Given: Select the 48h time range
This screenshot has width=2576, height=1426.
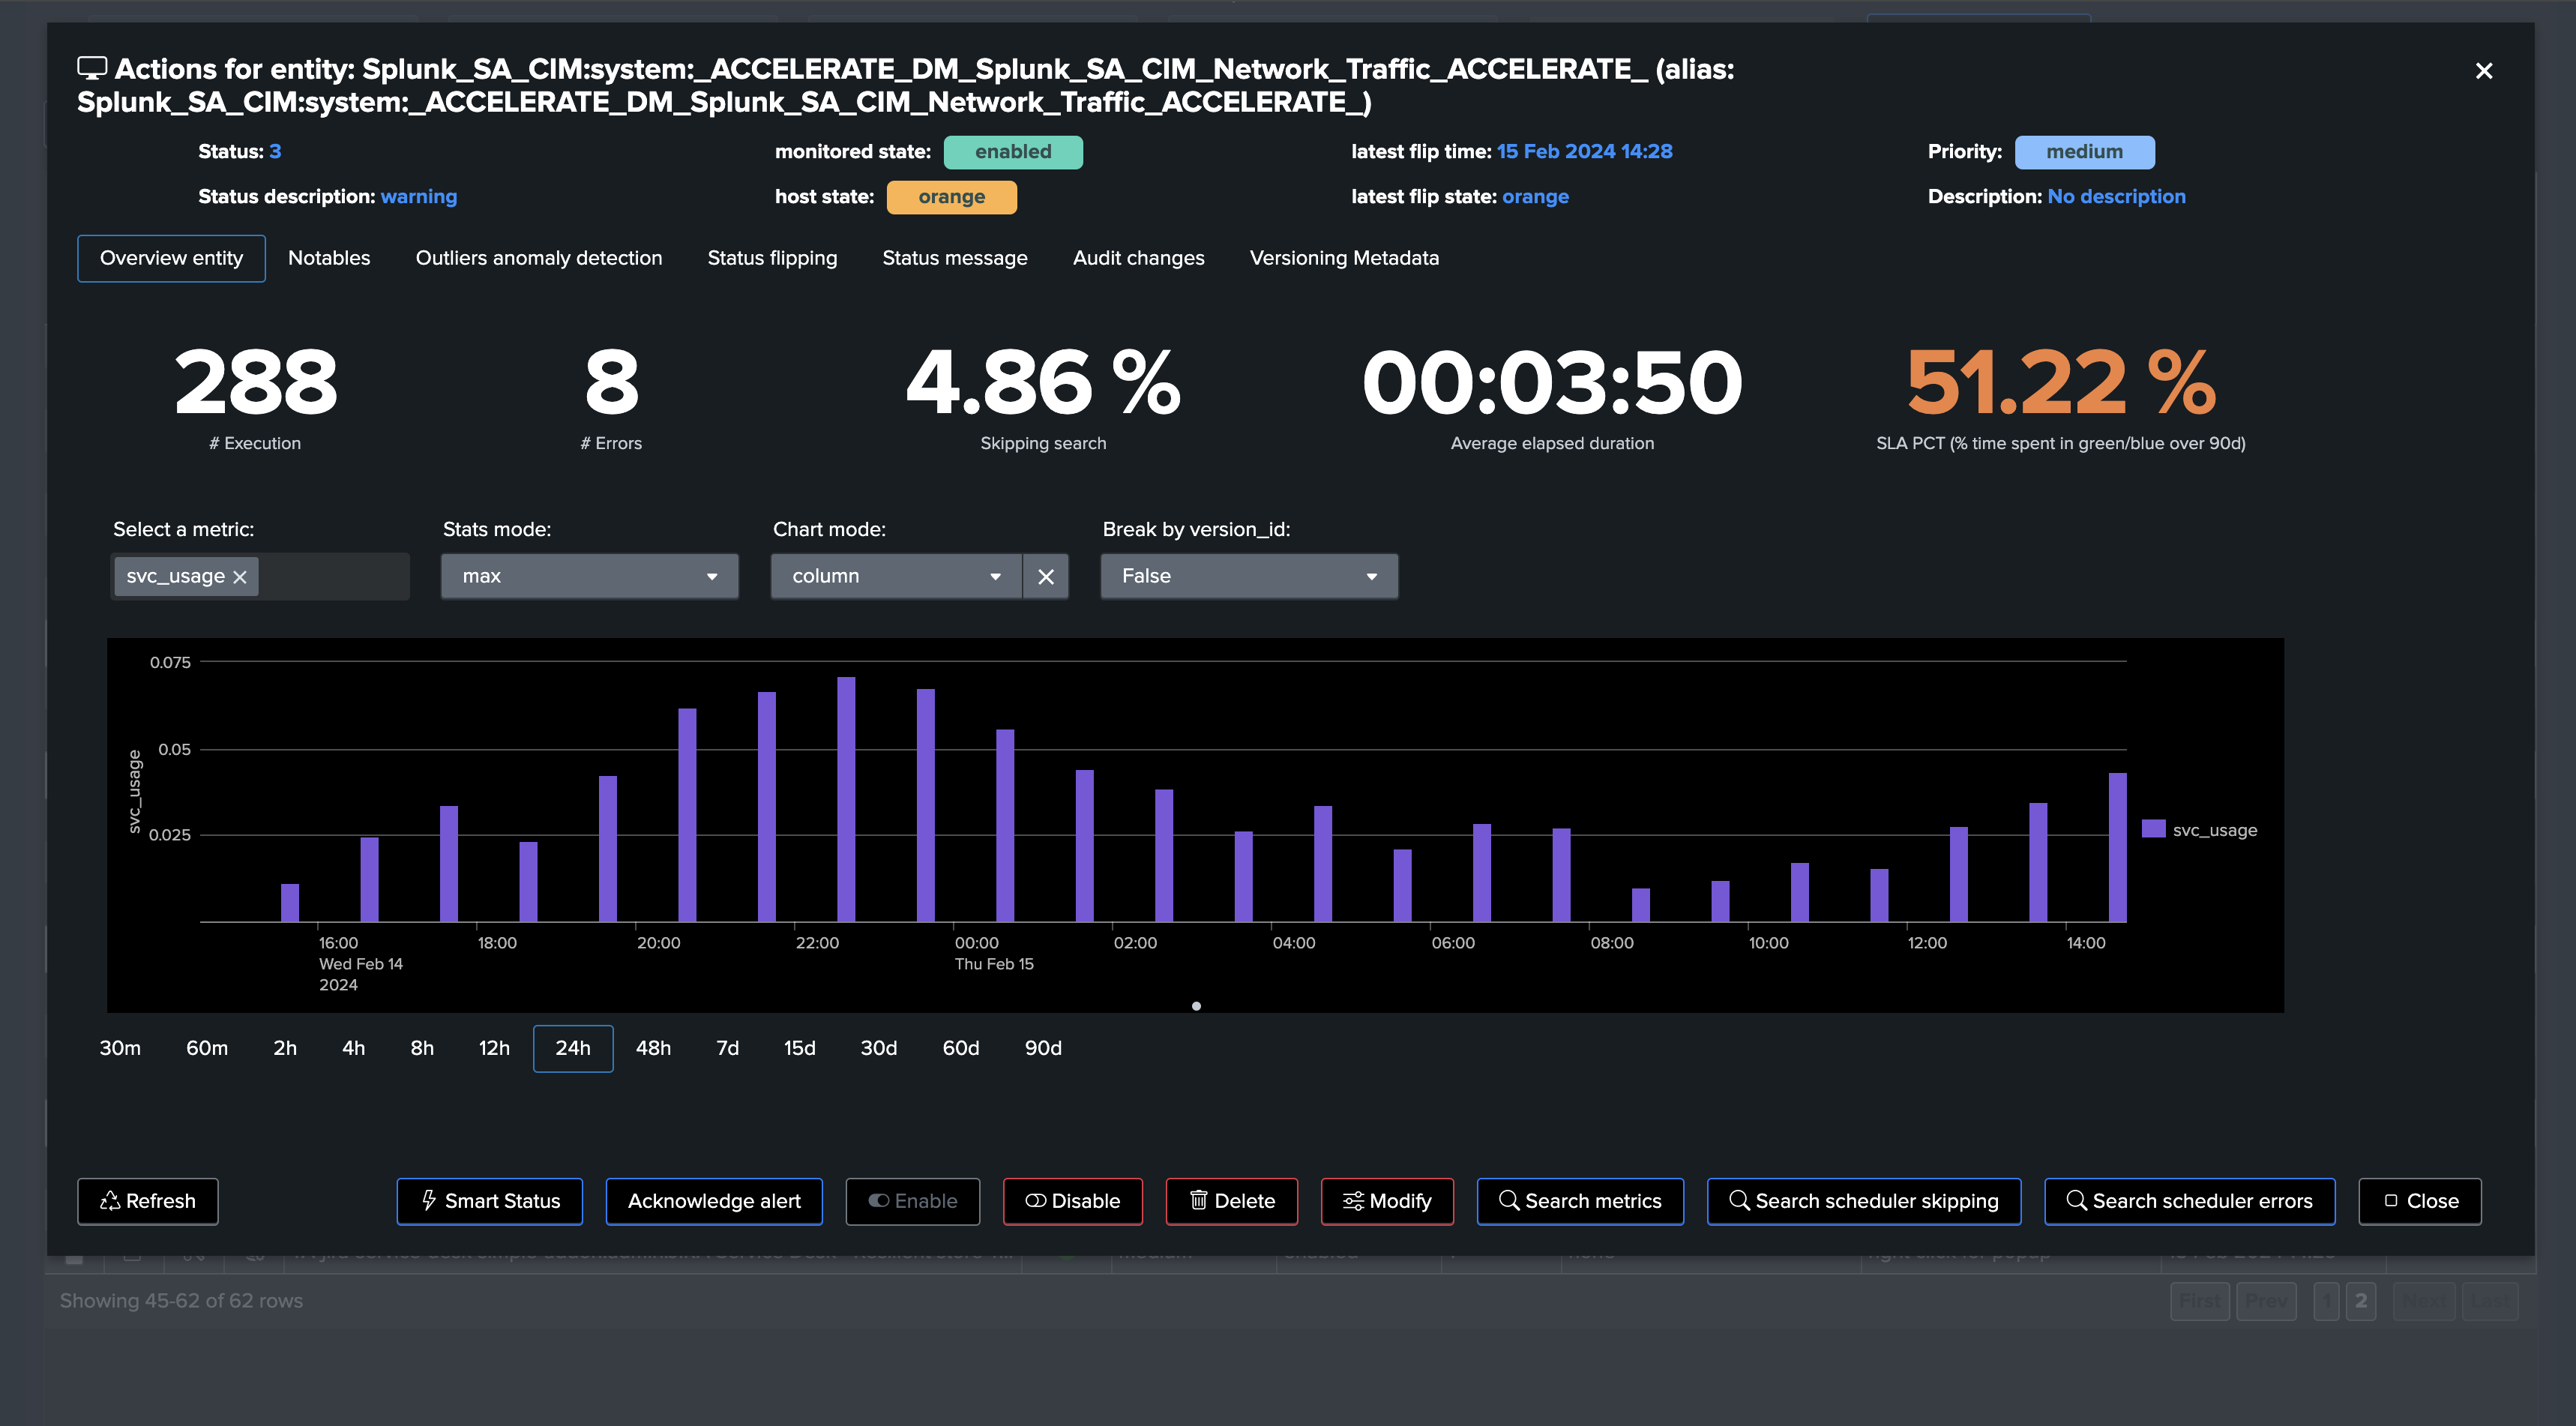Looking at the screenshot, I should (x=653, y=1048).
